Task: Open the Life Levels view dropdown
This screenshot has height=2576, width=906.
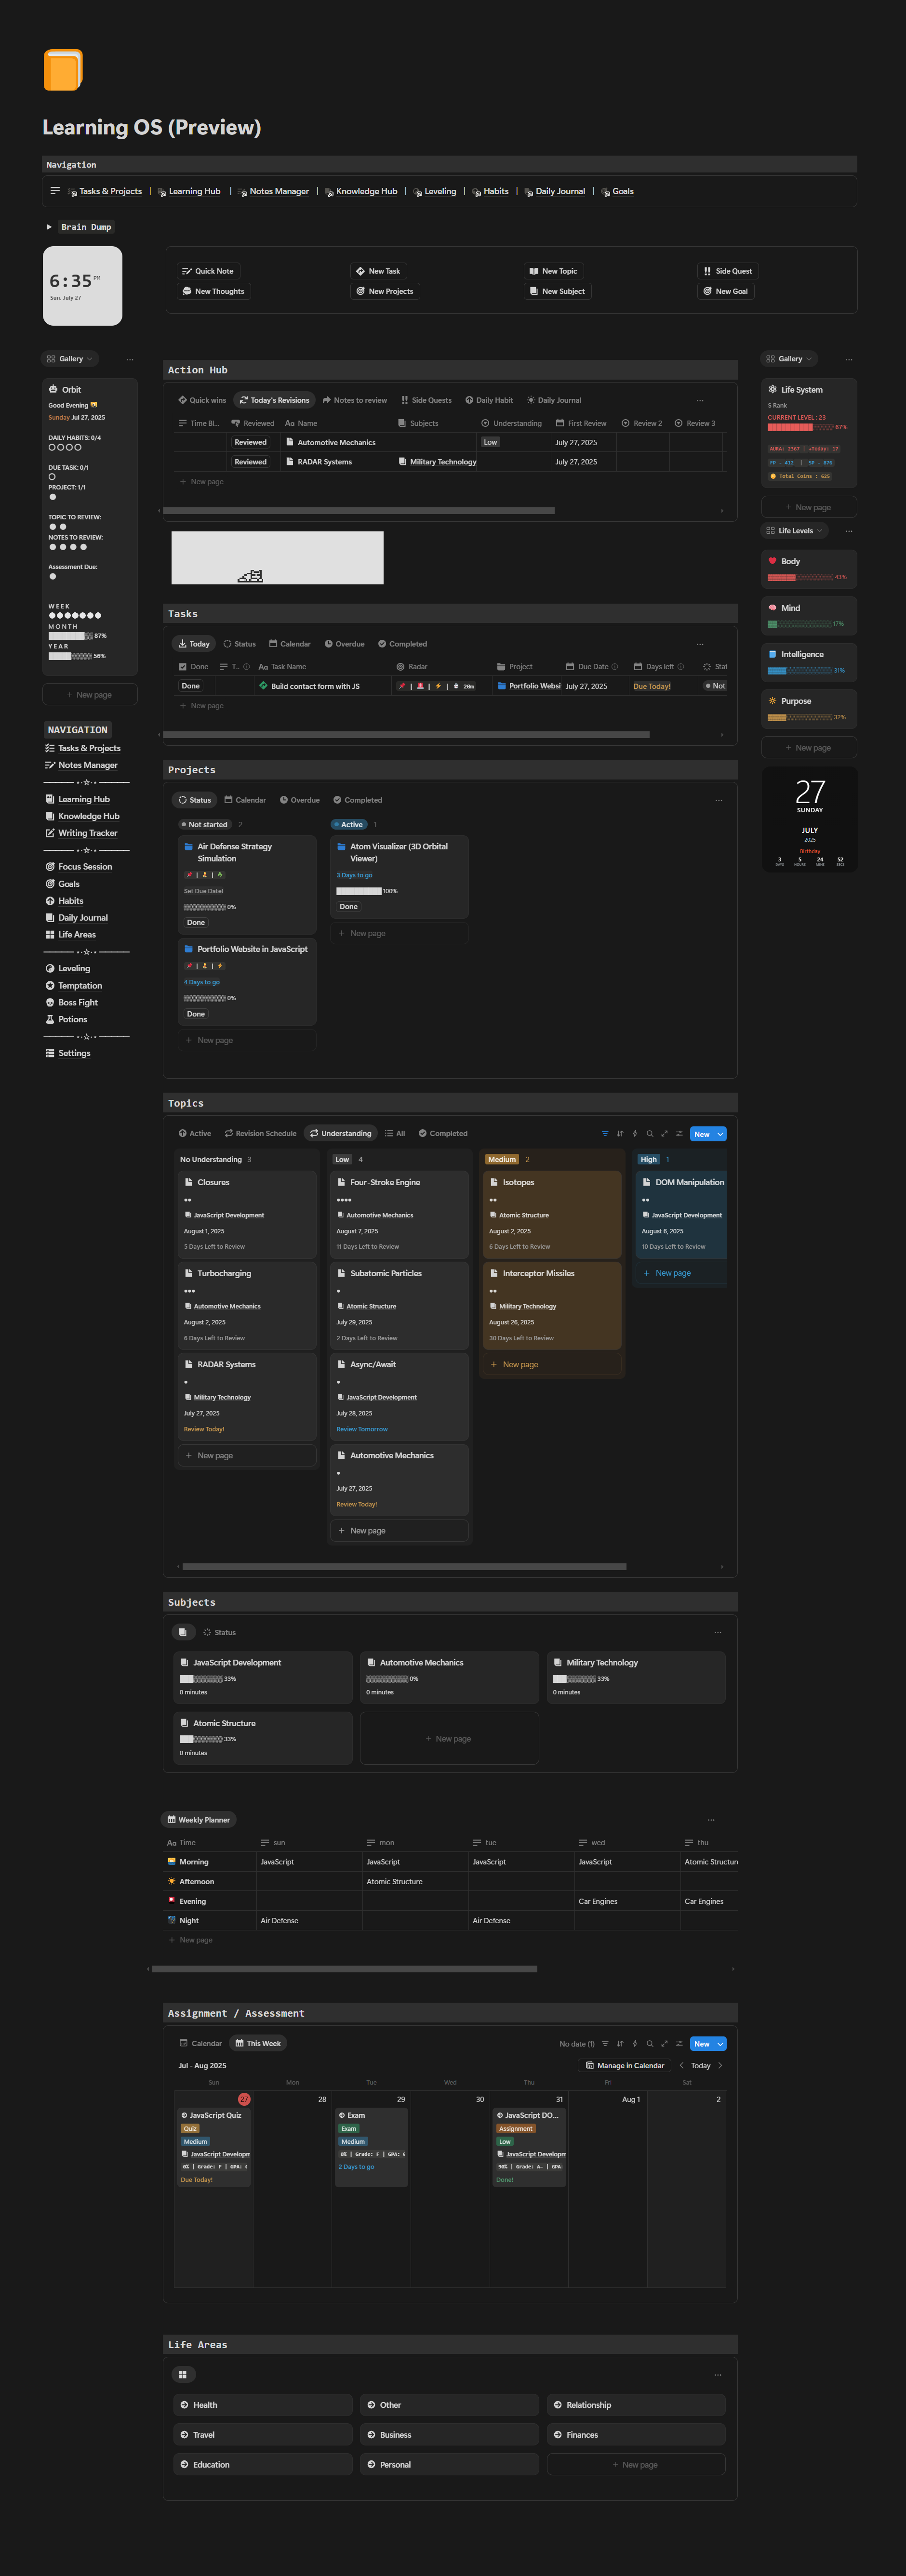Action: click(x=794, y=531)
